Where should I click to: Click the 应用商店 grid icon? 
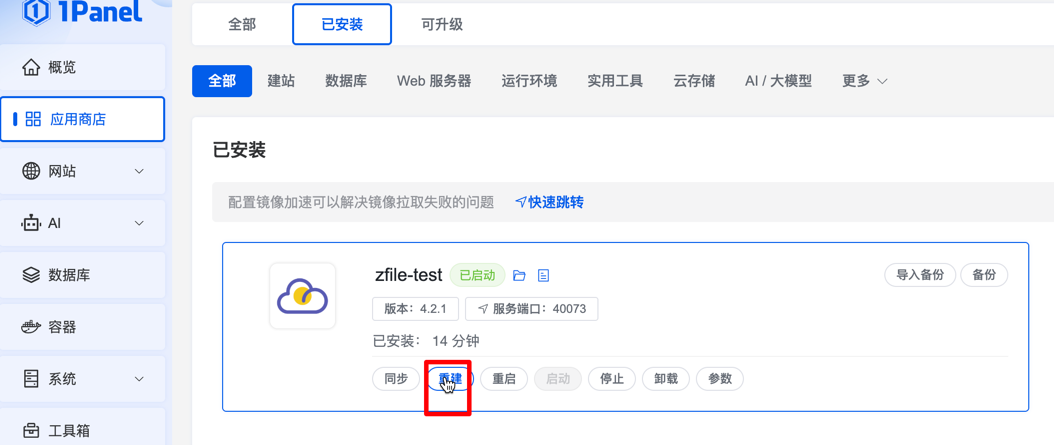(33, 119)
